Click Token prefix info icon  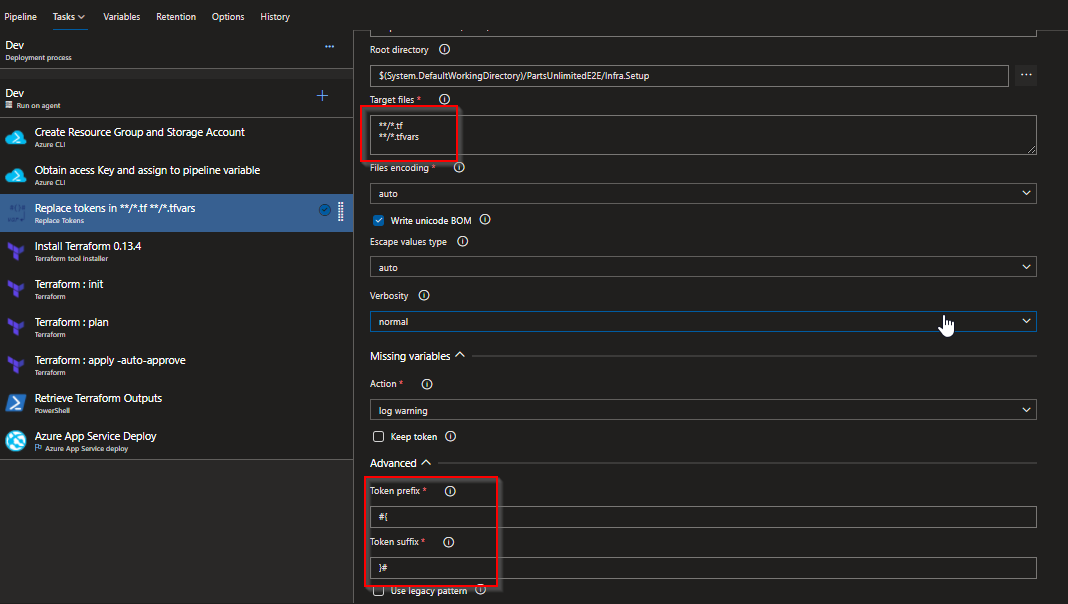(x=450, y=491)
